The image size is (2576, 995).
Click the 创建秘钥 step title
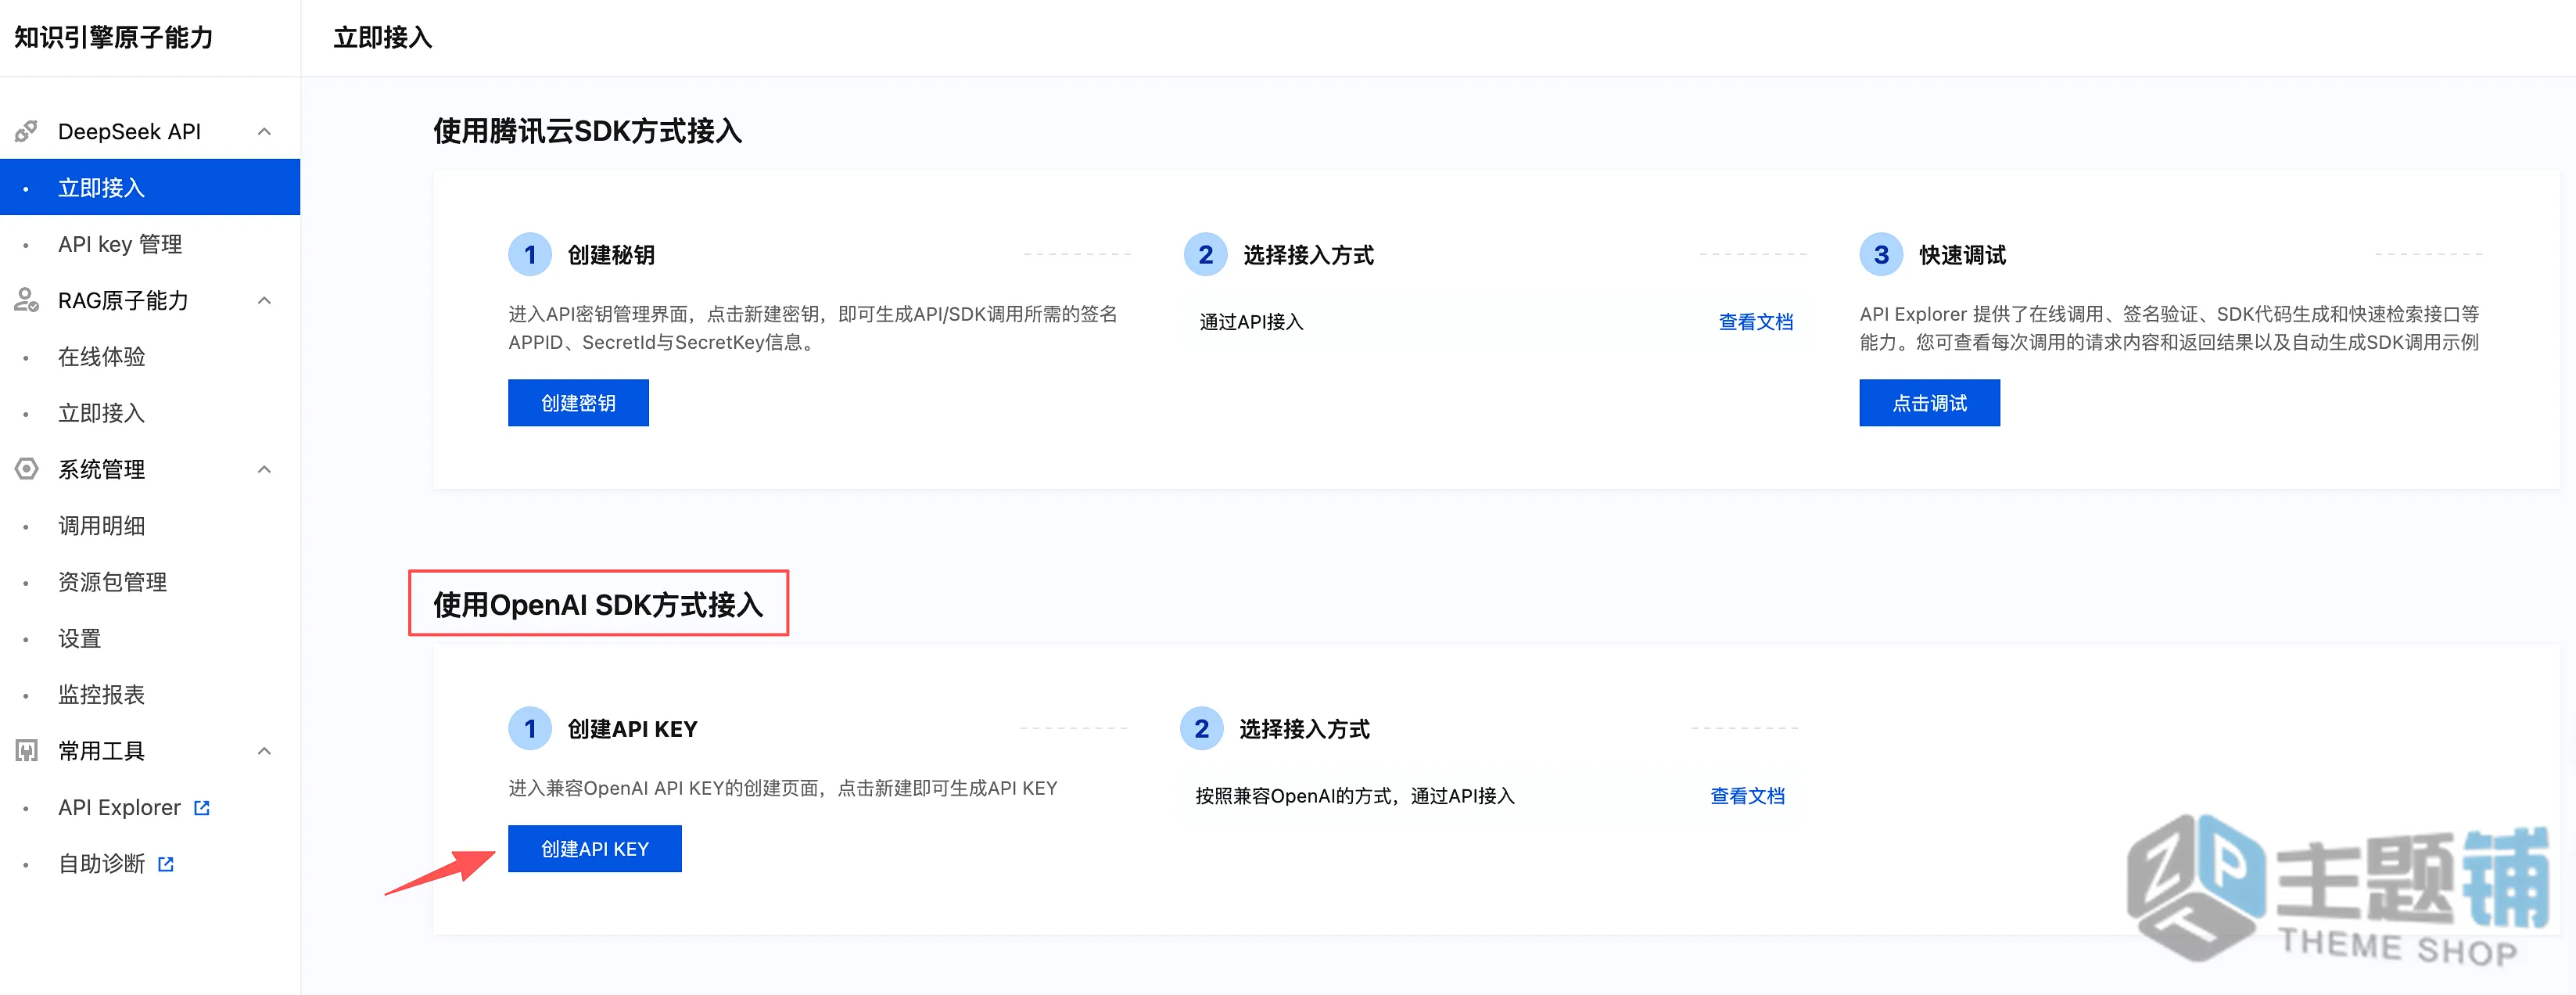(x=611, y=255)
